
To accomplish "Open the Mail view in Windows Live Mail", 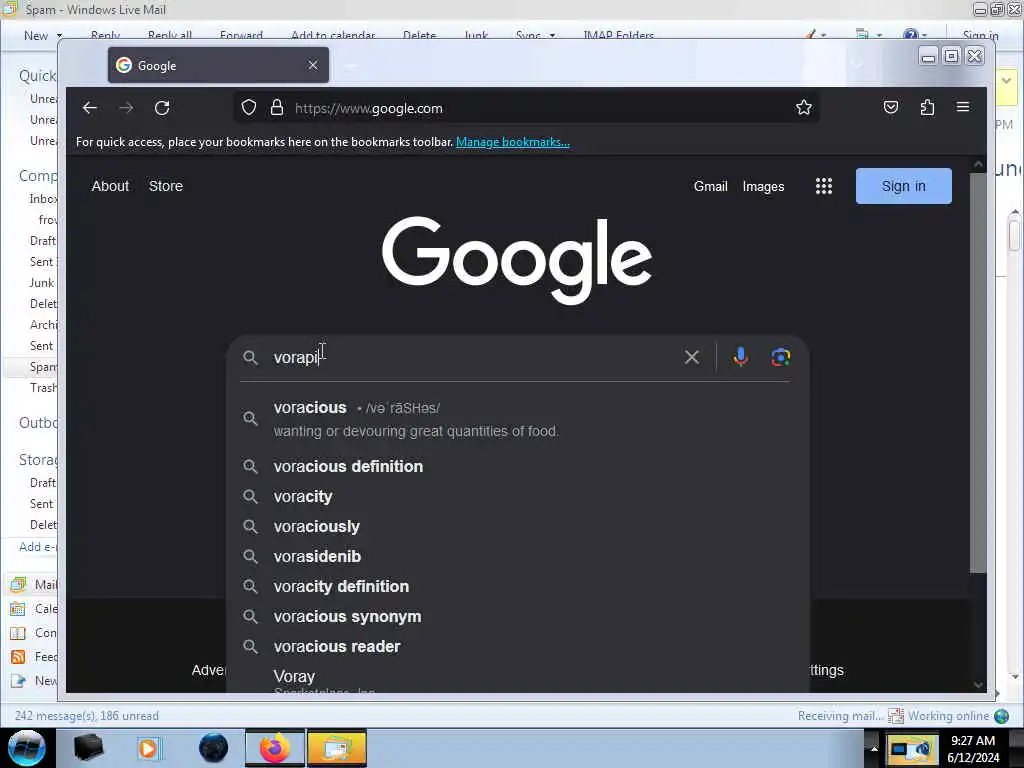I will pos(34,584).
